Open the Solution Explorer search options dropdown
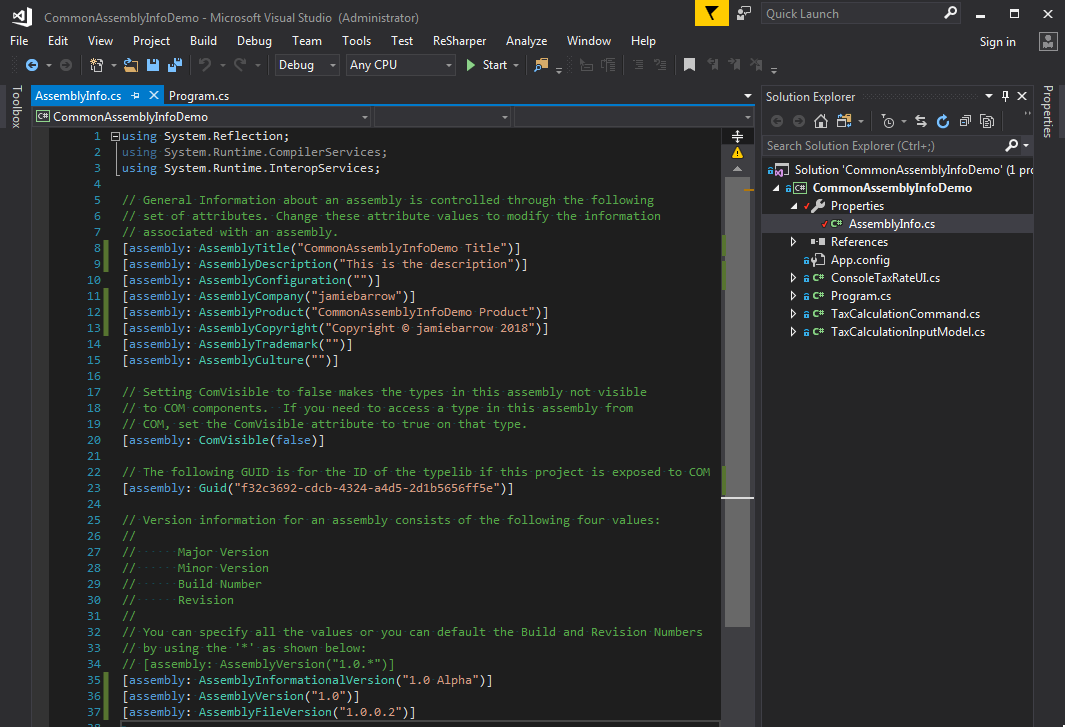Image resolution: width=1065 pixels, height=727 pixels. 1026,145
